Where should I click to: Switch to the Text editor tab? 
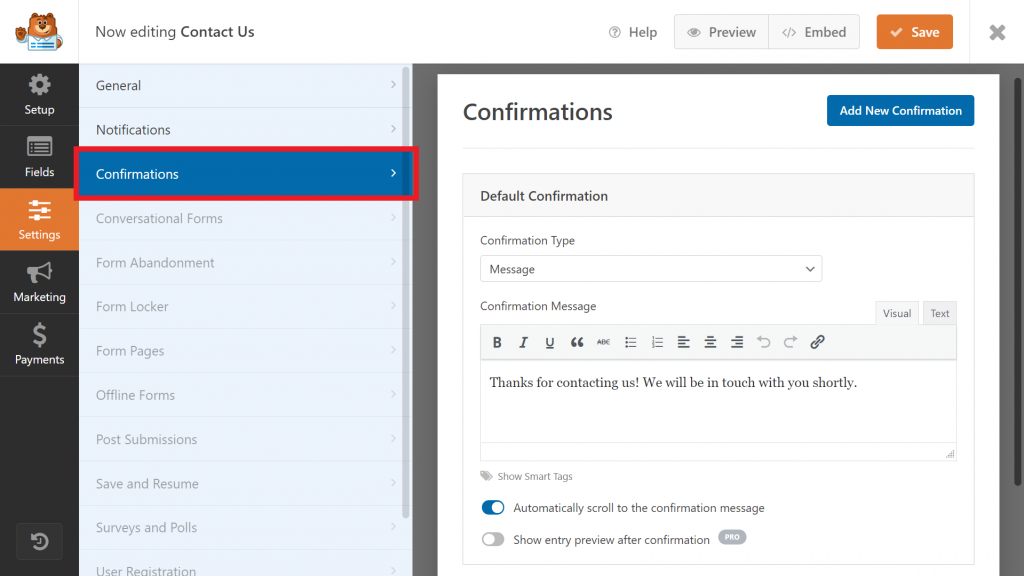938,312
